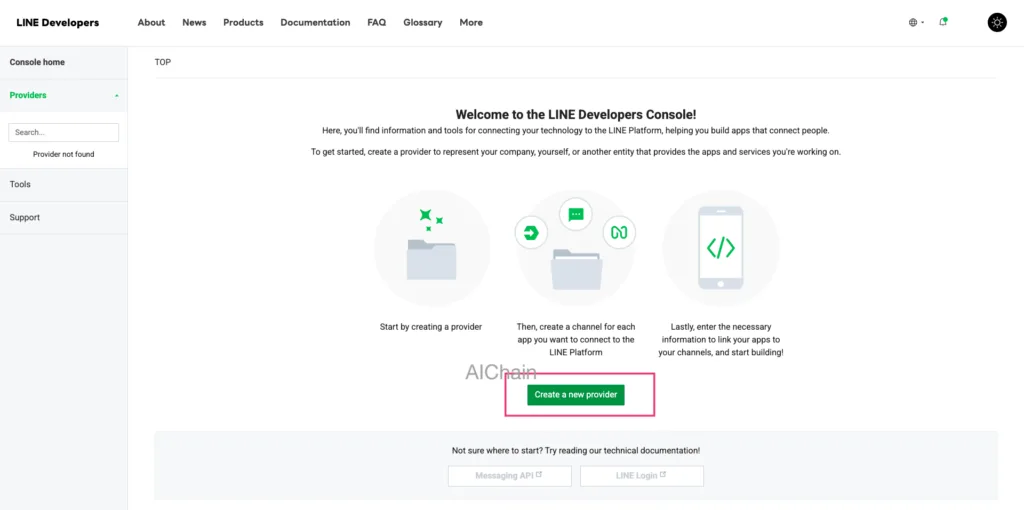
Task: Go to the News page
Action: click(194, 22)
